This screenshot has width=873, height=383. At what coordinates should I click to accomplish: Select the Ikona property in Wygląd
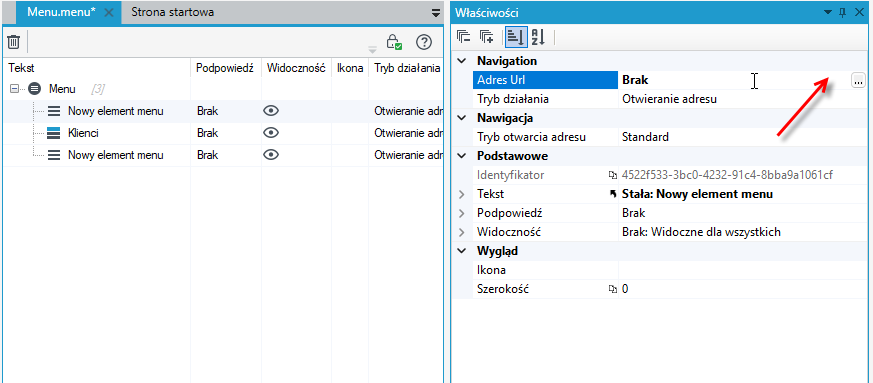coord(491,270)
